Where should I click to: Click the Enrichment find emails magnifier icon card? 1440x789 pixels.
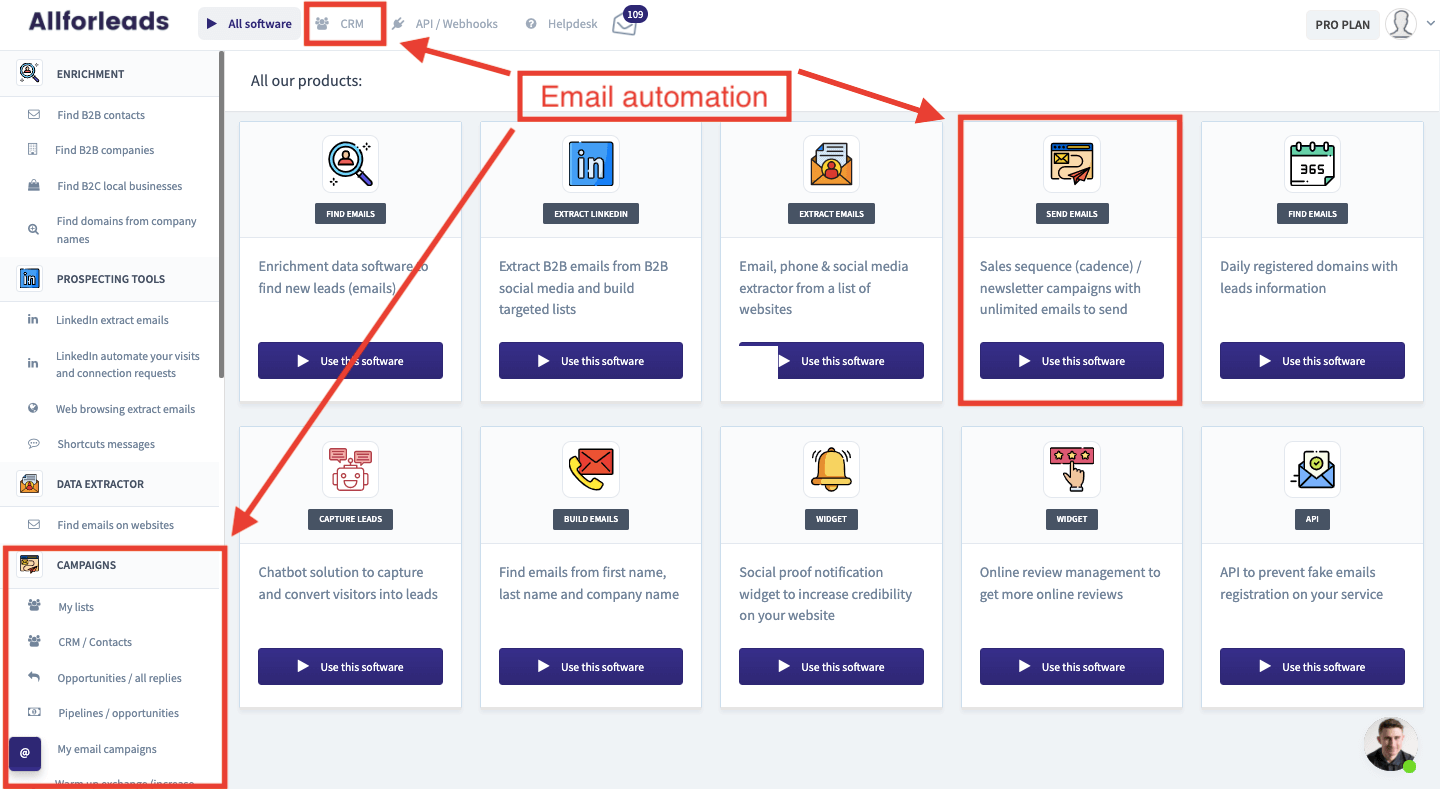tap(350, 164)
